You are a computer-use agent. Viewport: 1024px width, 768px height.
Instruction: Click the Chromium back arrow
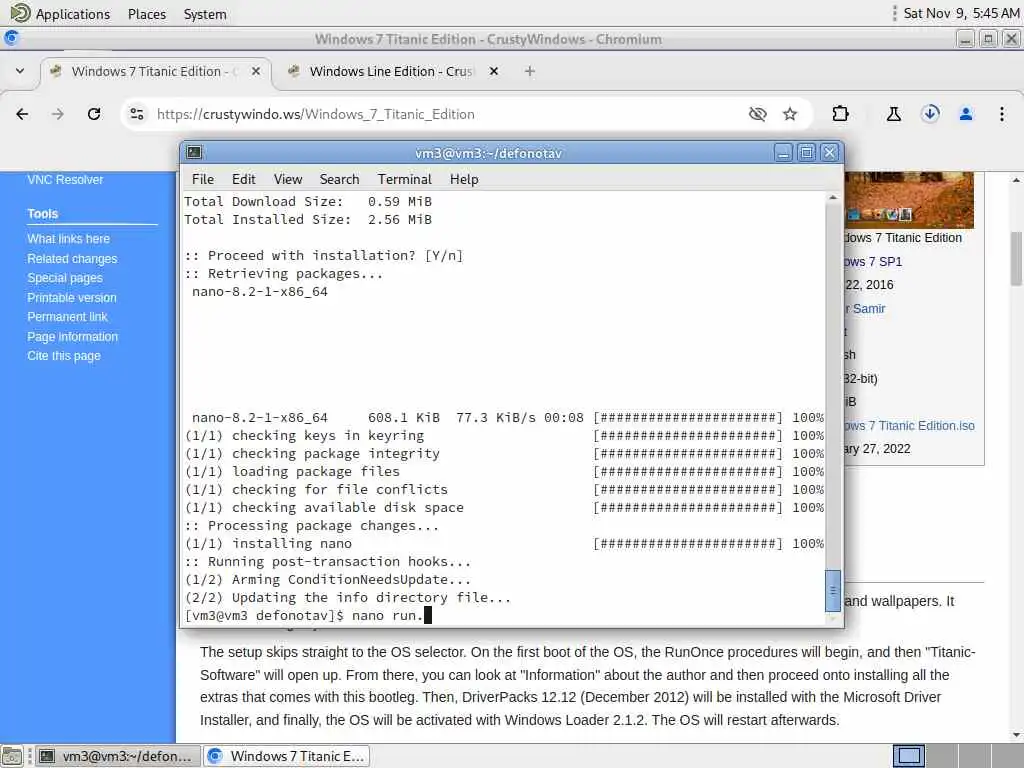pos(22,114)
